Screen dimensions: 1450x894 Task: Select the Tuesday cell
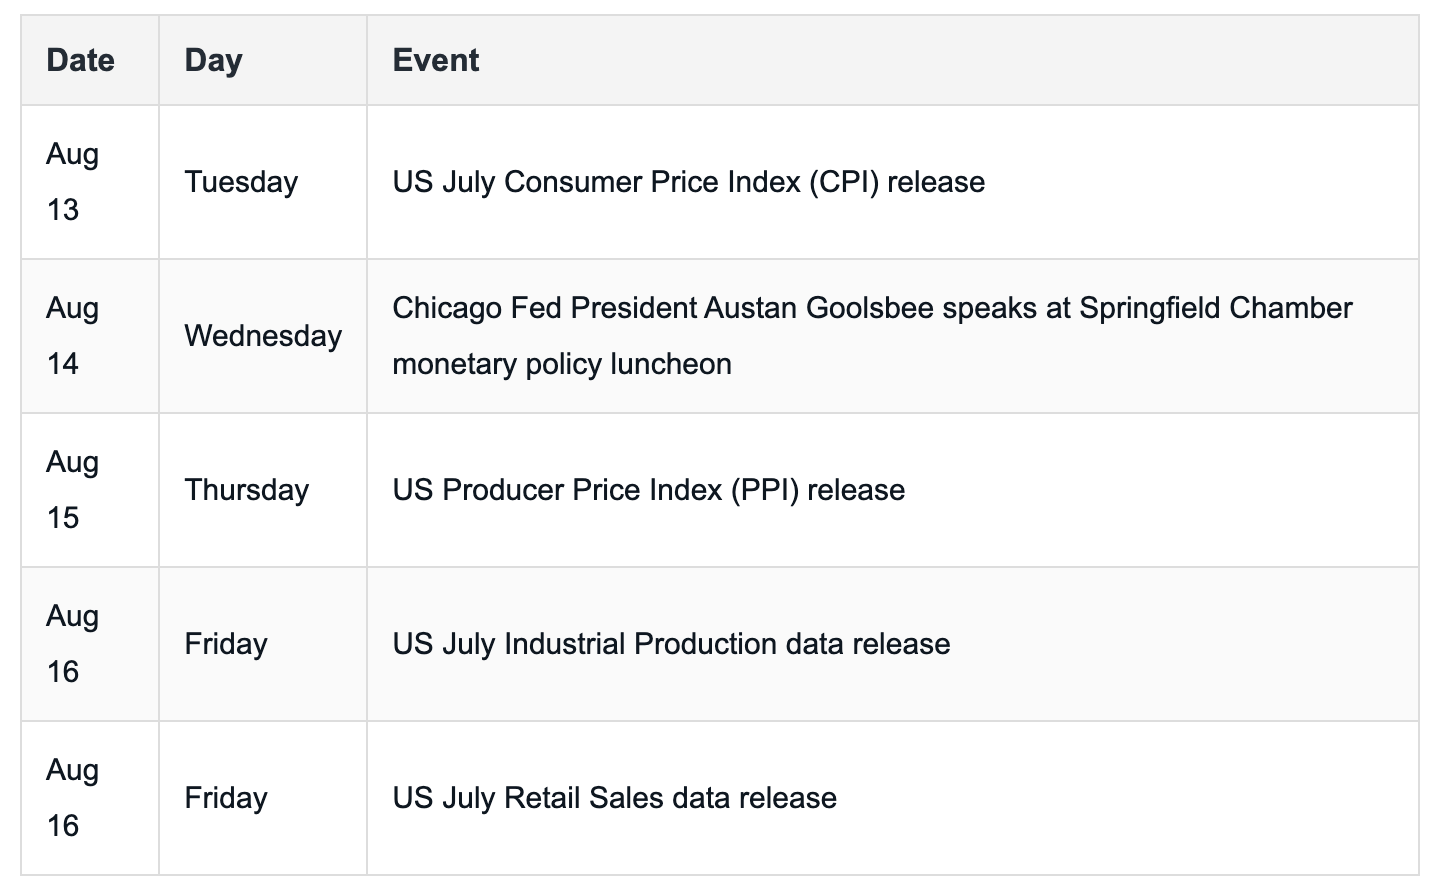[x=263, y=182]
